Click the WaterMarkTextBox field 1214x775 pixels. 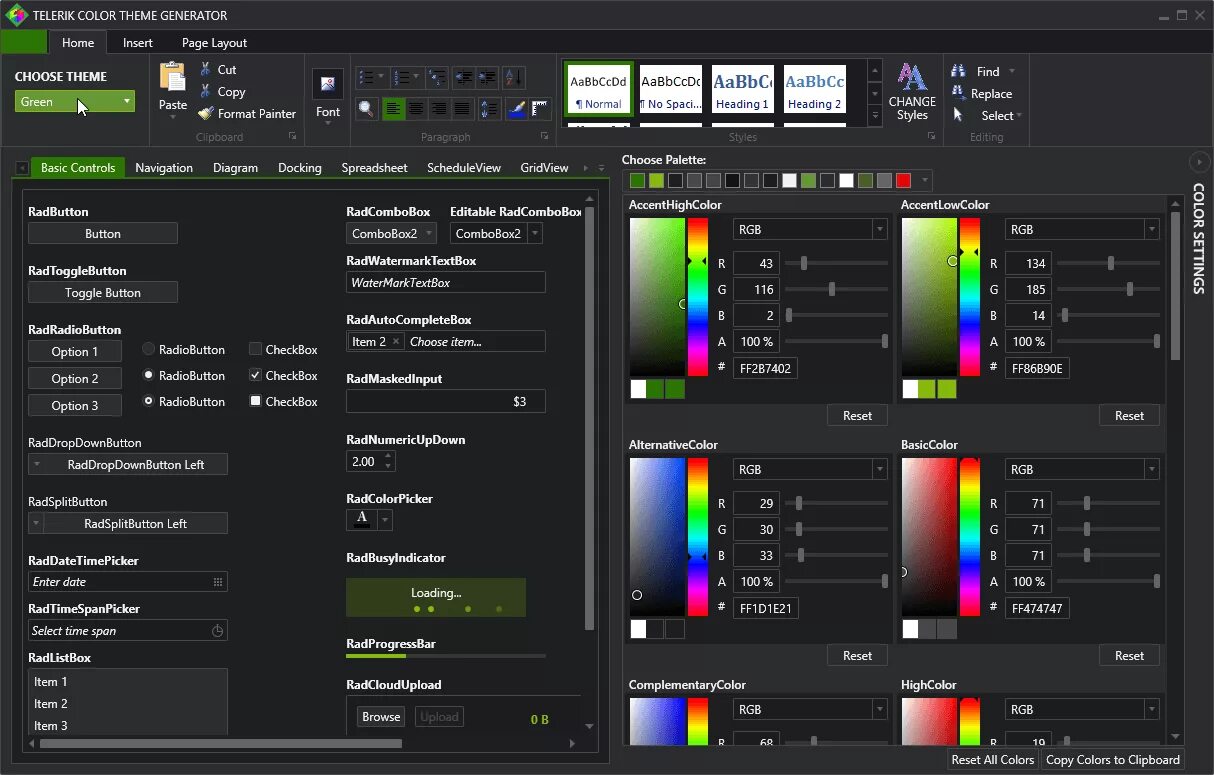click(x=446, y=282)
